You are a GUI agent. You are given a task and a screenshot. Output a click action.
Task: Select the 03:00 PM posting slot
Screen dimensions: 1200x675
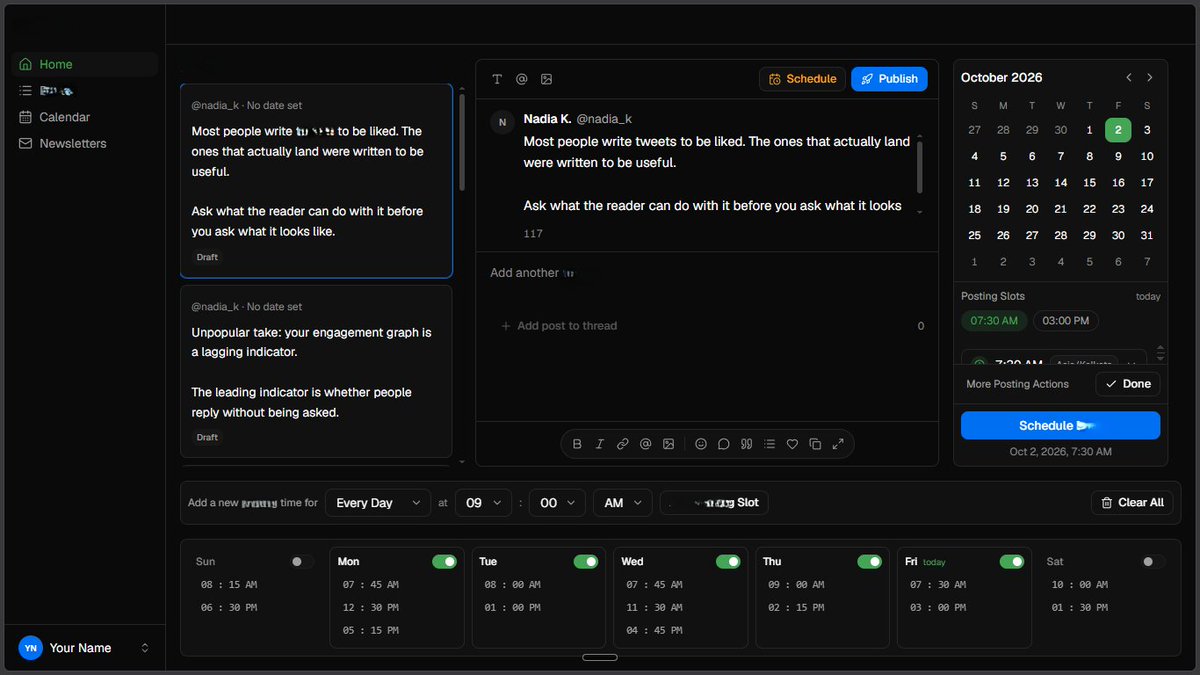1065,321
